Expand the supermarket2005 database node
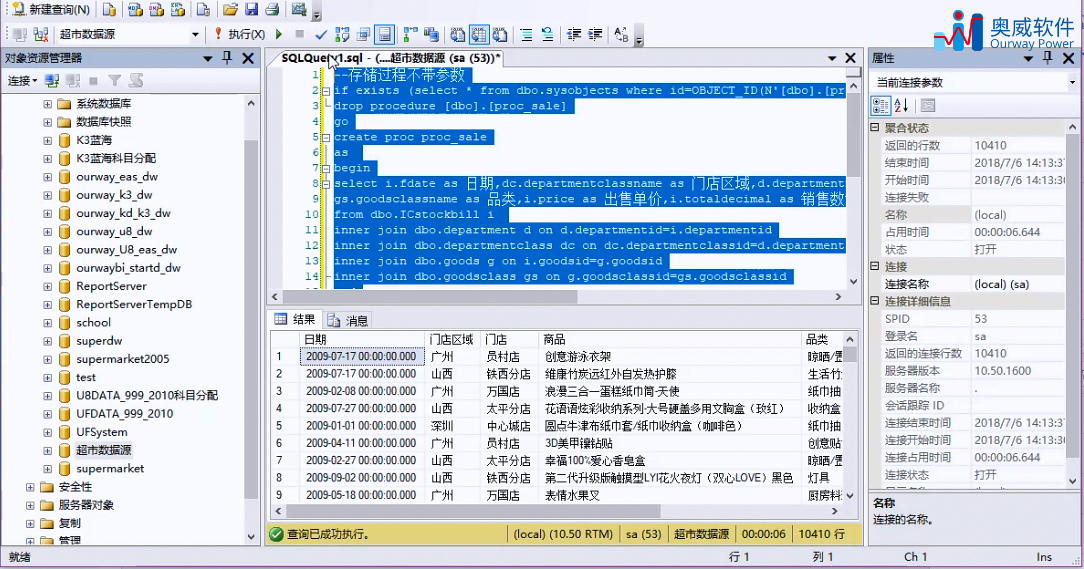 coord(47,360)
